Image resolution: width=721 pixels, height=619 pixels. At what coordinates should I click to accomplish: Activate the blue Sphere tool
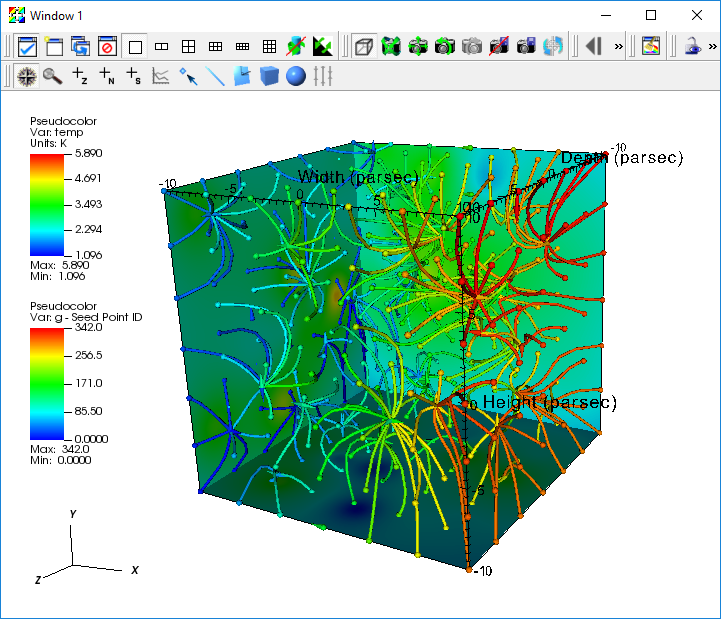295,76
